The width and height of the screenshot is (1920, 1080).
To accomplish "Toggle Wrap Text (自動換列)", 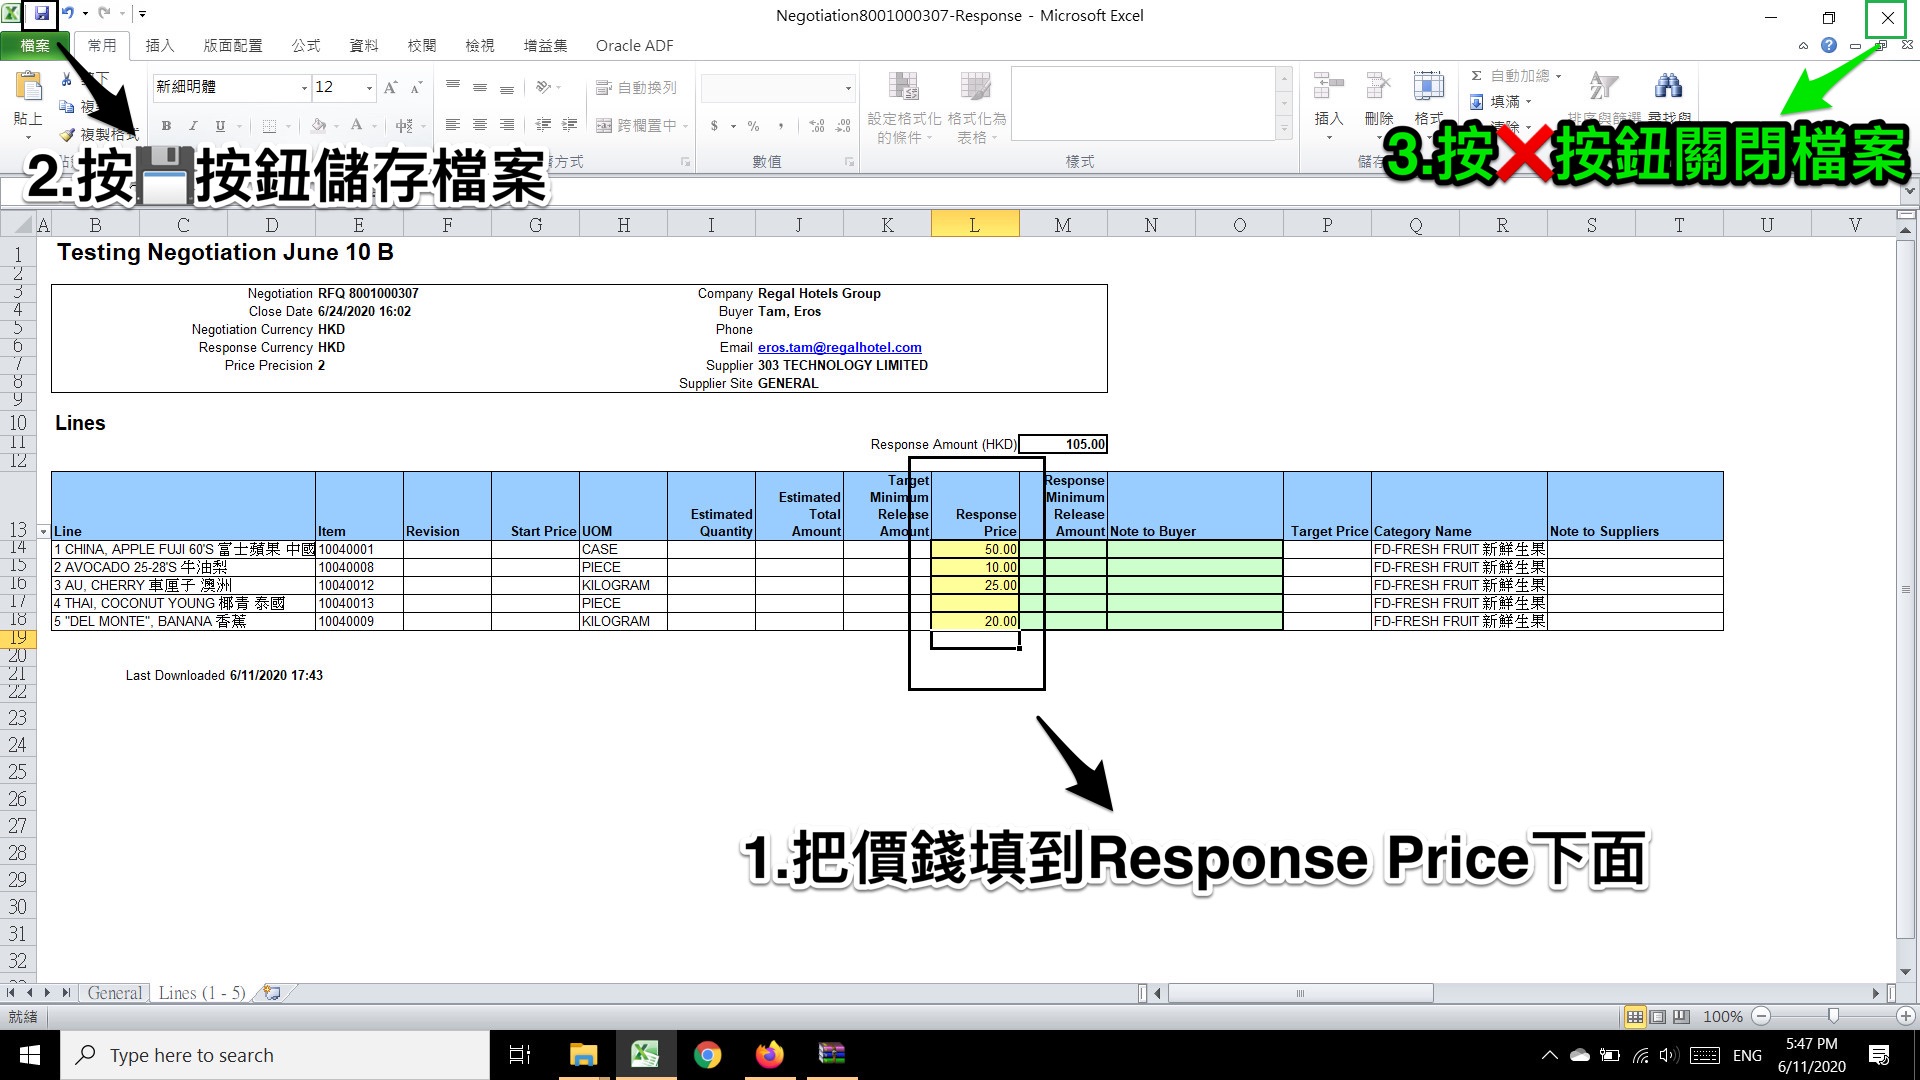I will [x=636, y=87].
